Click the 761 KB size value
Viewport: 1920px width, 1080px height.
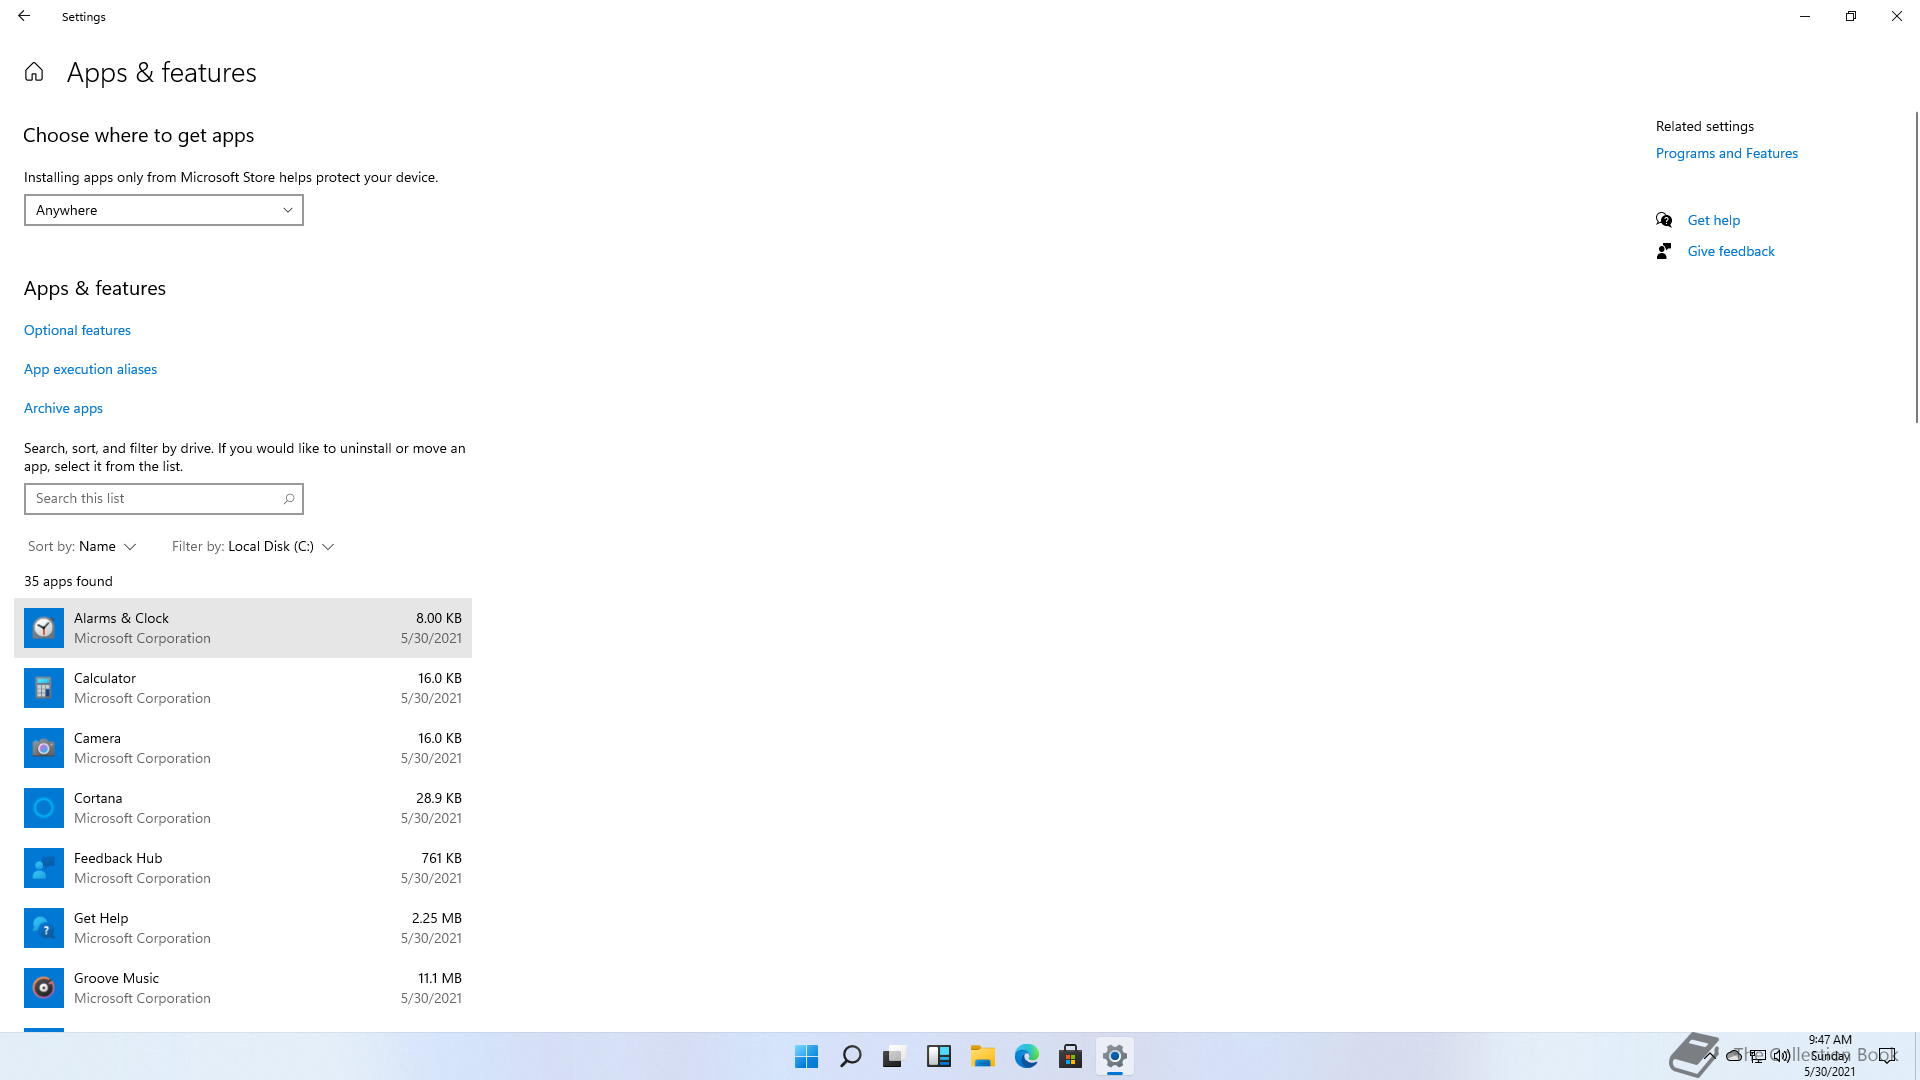(441, 858)
